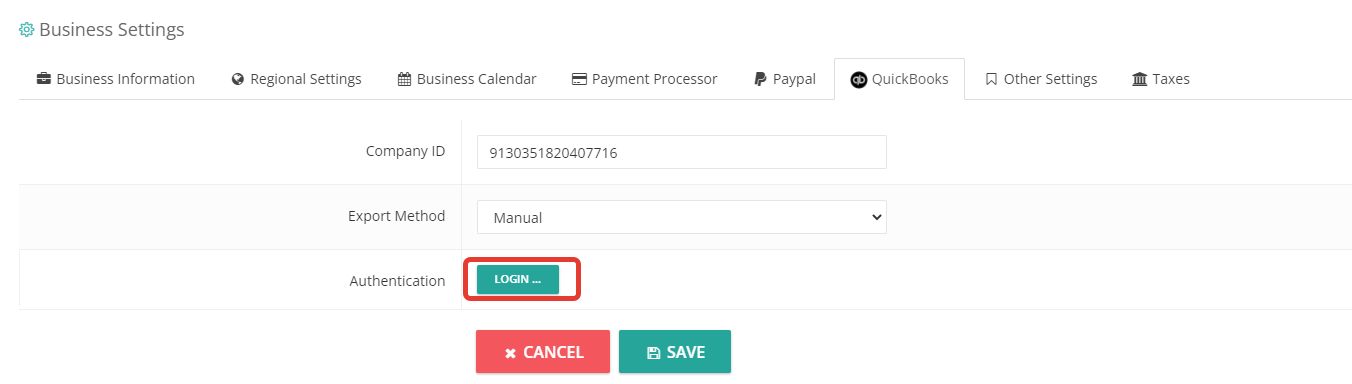1352x384 pixels.
Task: Go to the Other Settings tab
Action: click(x=1041, y=79)
